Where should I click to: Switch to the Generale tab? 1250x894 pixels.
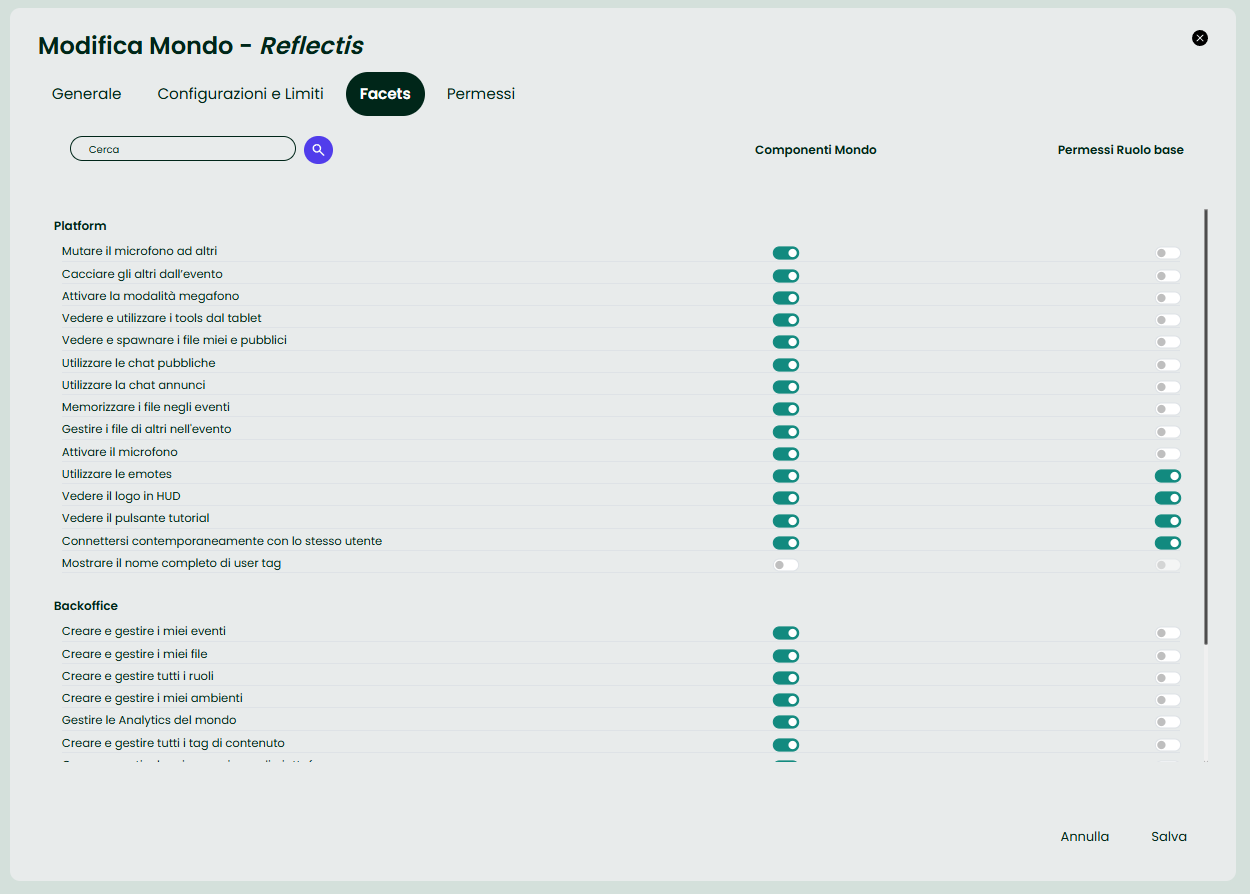click(86, 93)
